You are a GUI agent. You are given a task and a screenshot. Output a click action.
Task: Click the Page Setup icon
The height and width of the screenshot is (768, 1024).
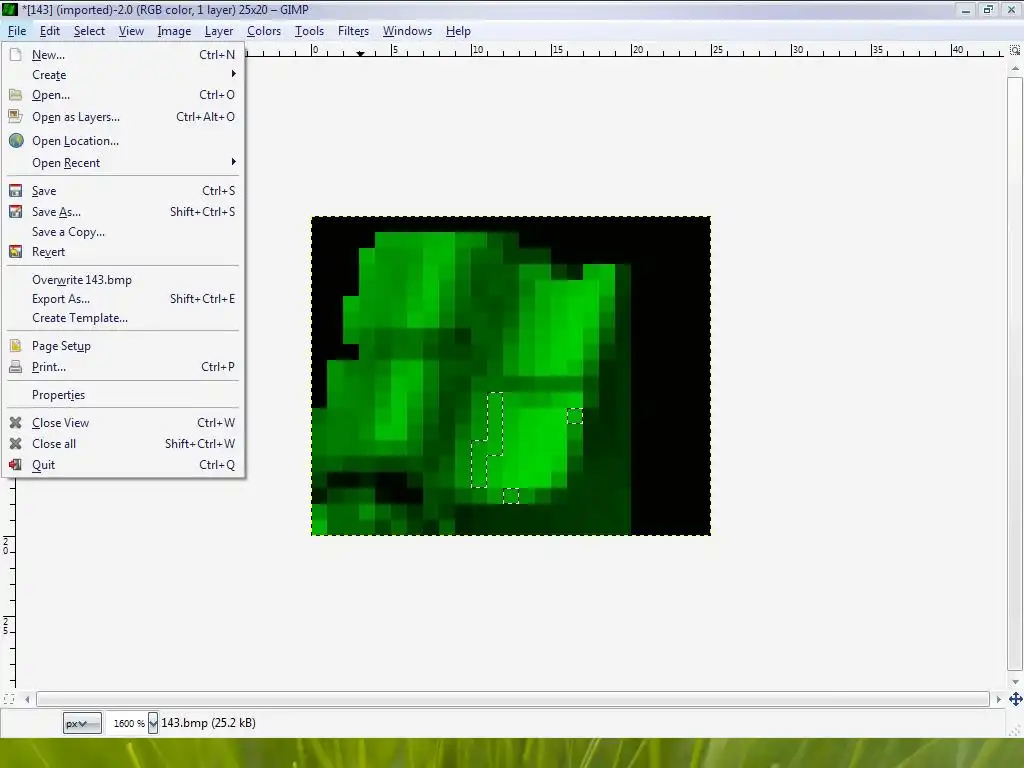16,345
